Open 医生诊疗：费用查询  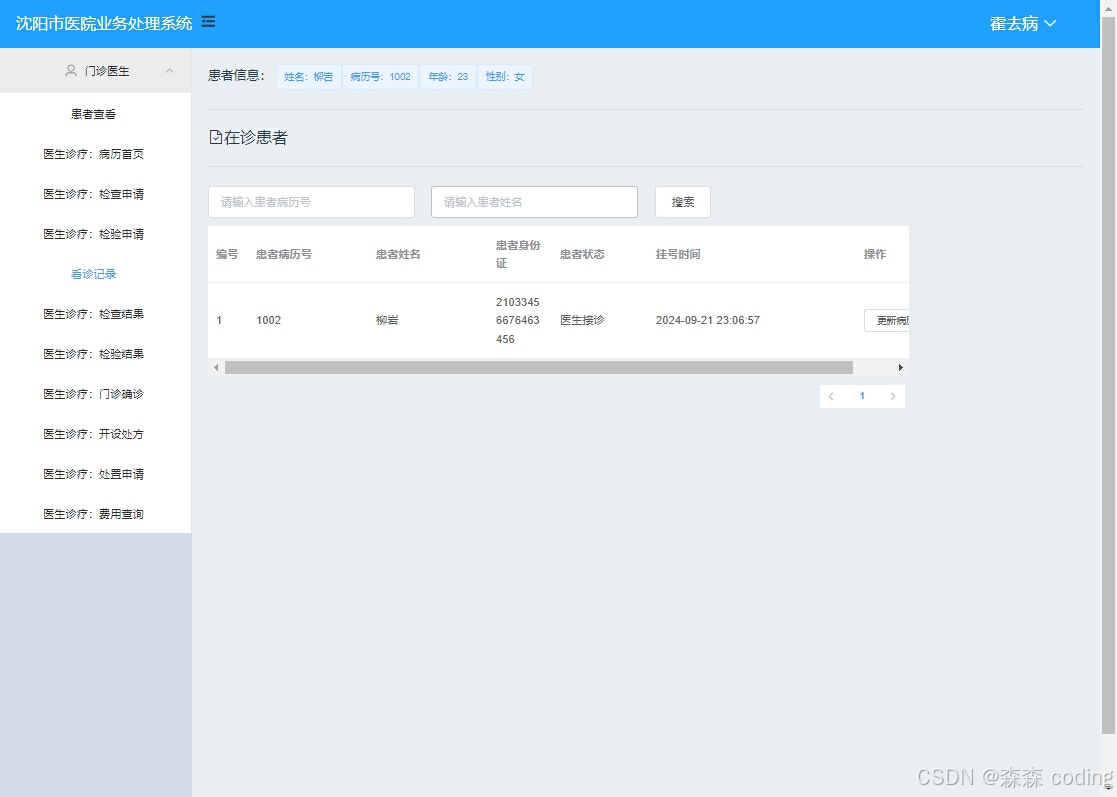[x=93, y=513]
